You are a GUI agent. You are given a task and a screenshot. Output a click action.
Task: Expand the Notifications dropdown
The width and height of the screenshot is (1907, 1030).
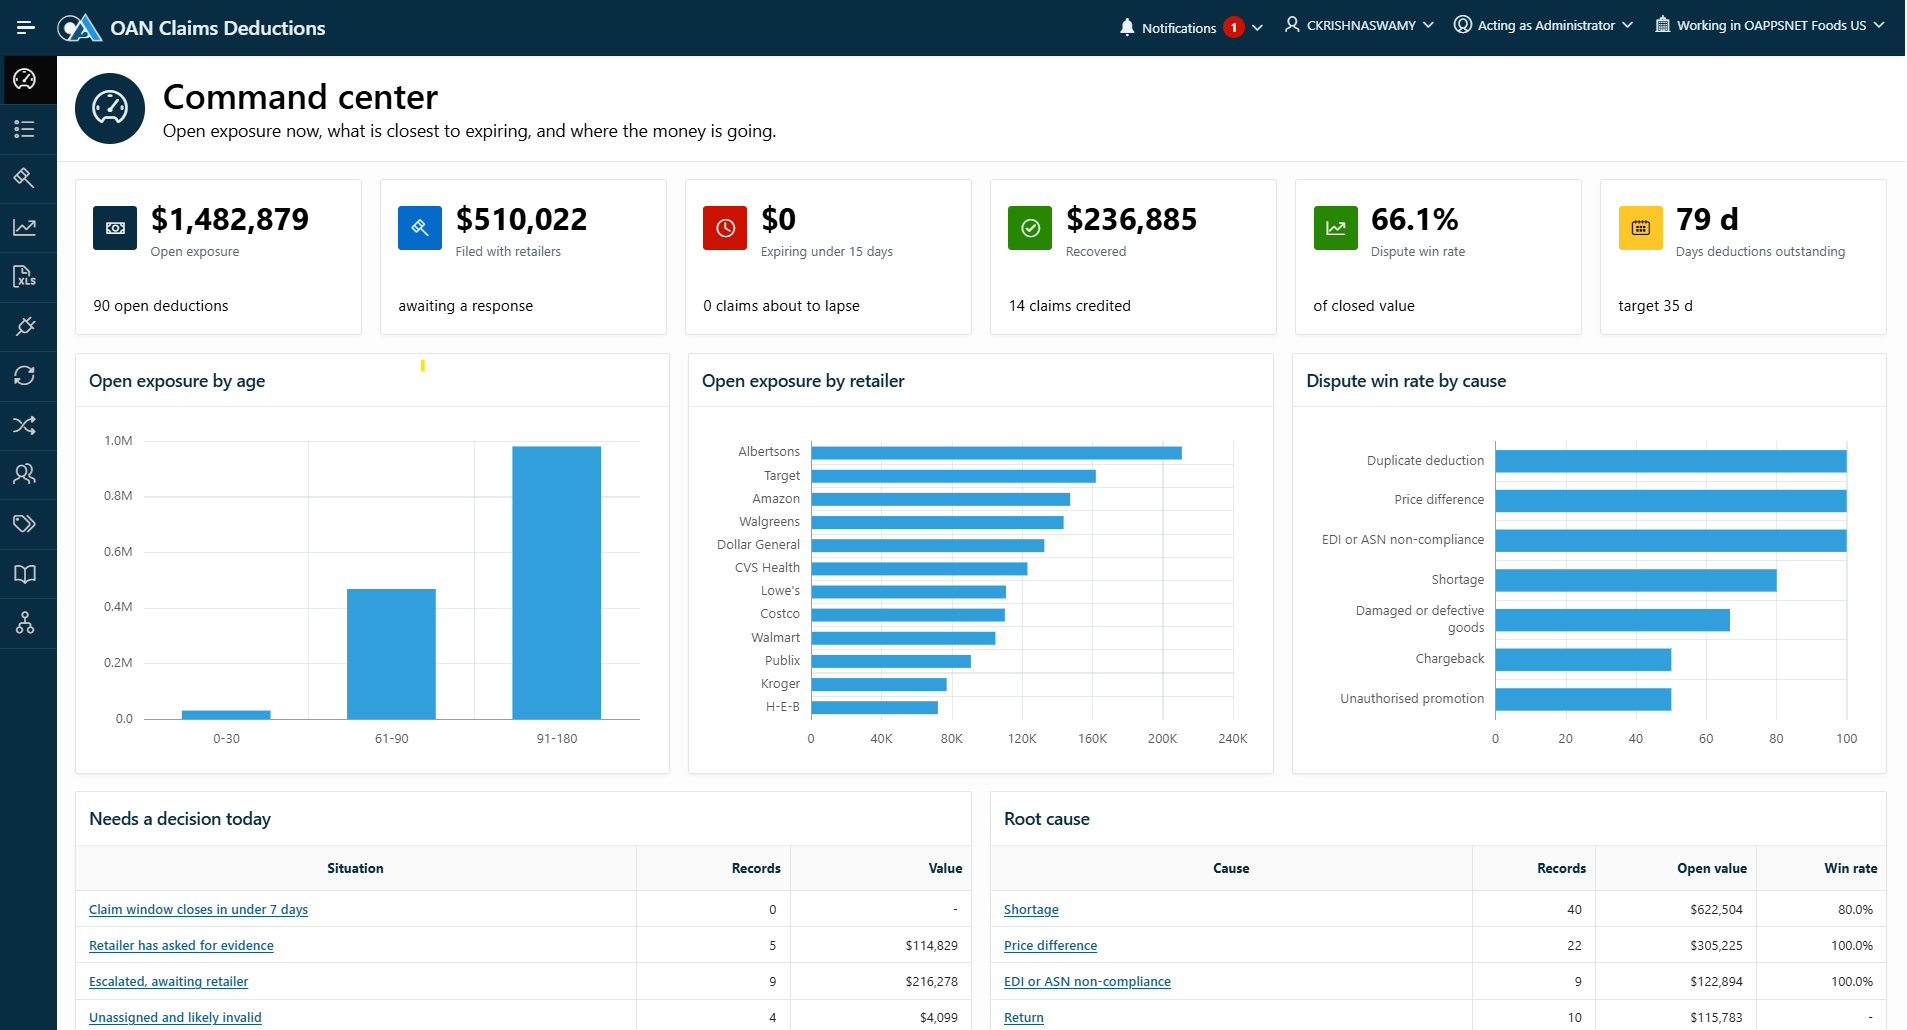click(x=1191, y=27)
